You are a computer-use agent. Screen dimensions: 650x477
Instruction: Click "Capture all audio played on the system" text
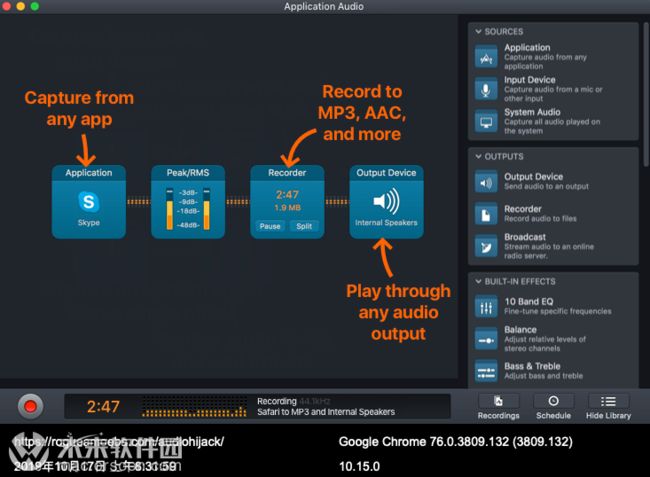pyautogui.click(x=552, y=126)
